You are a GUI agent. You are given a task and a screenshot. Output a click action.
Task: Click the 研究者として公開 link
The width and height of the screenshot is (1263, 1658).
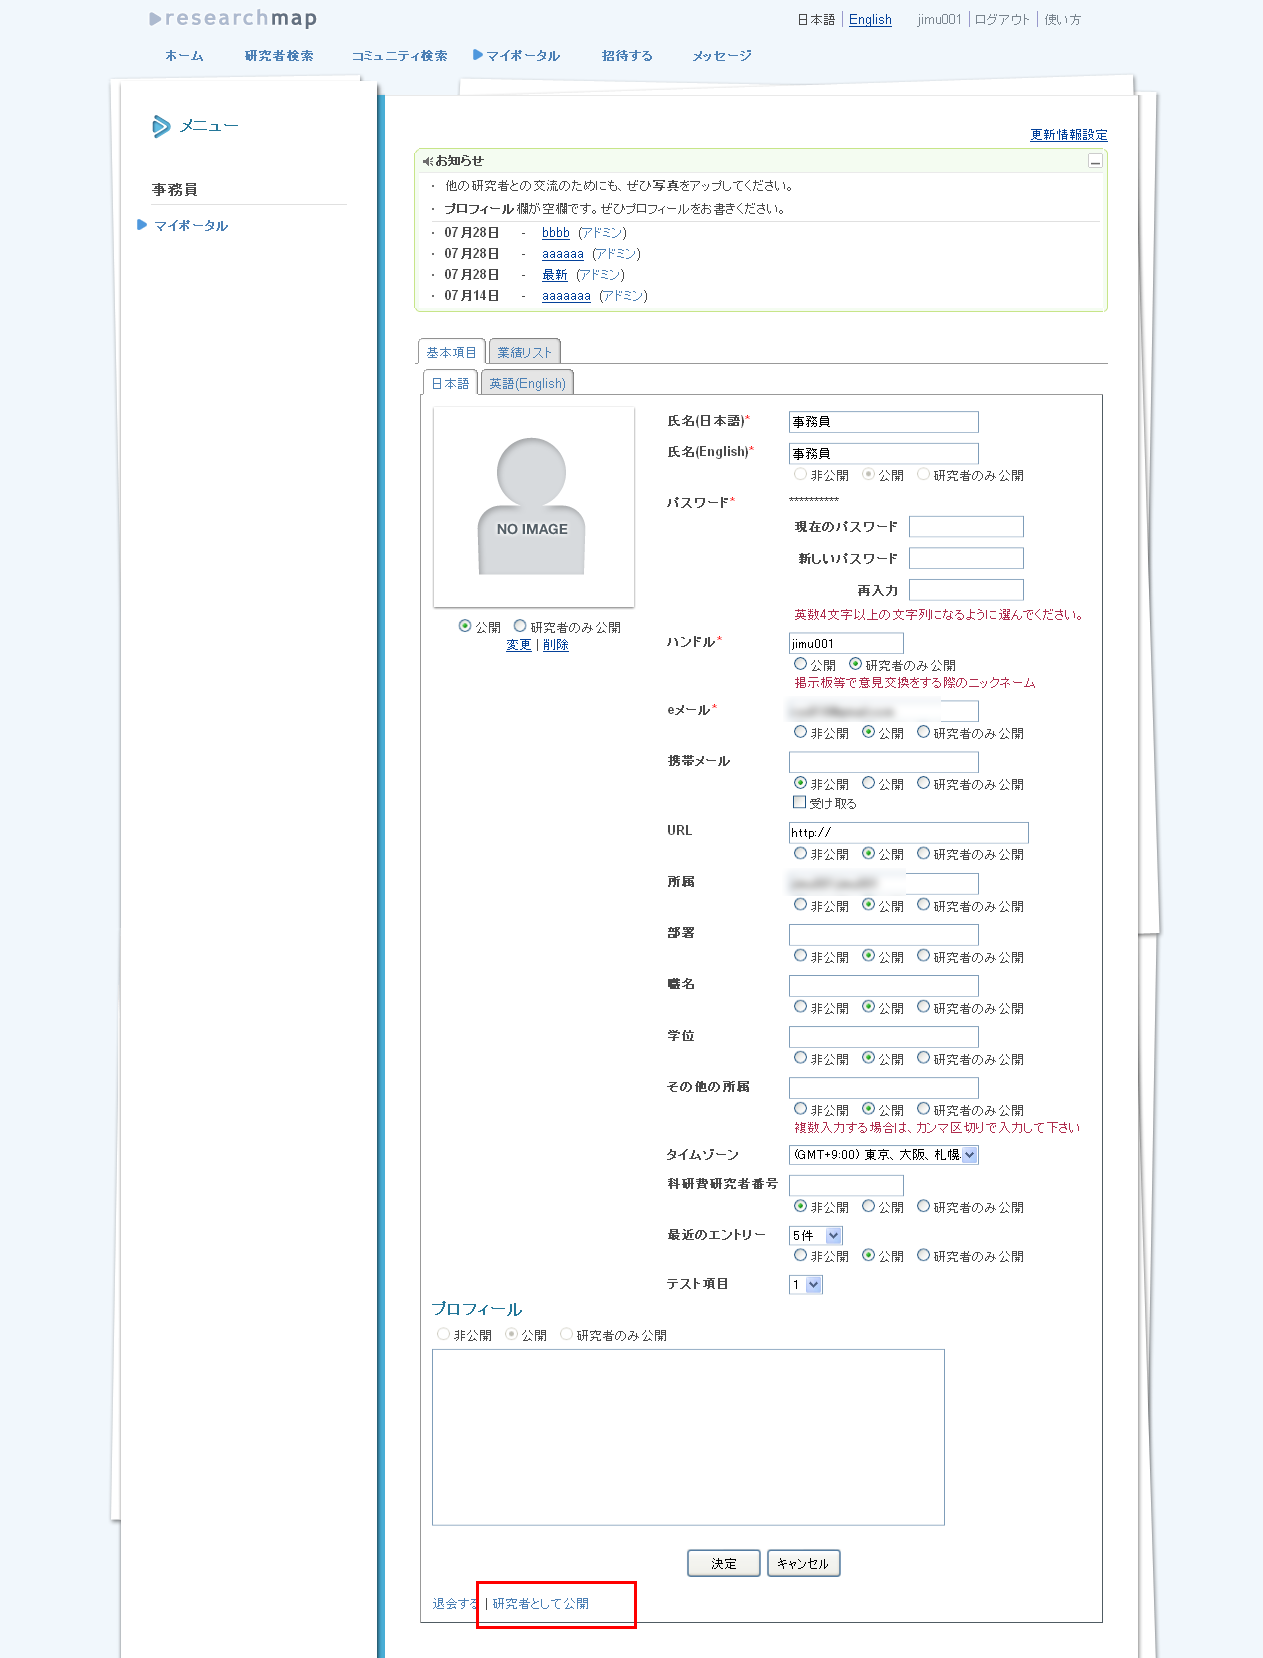541,1604
